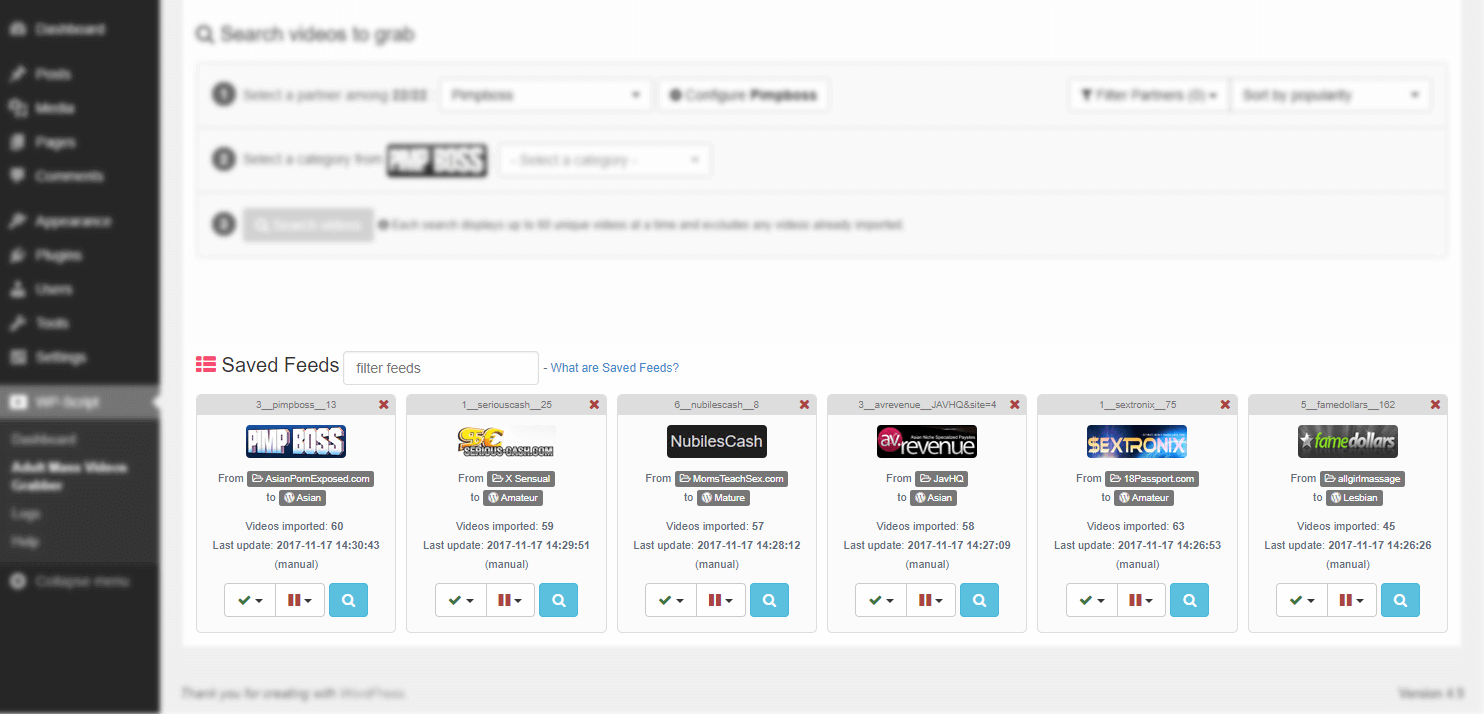Click the 18Passport.com source tag

click(1152, 478)
